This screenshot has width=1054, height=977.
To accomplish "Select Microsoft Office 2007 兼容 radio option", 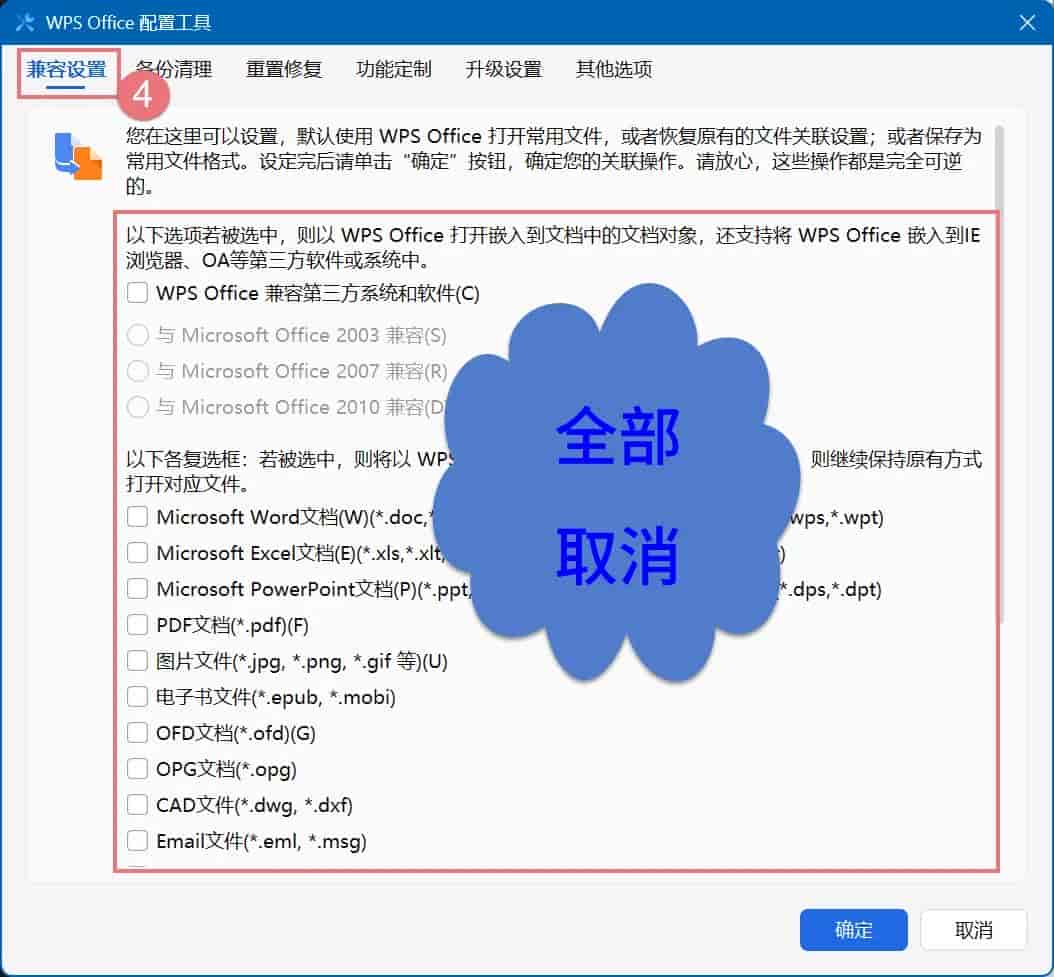I will (138, 370).
